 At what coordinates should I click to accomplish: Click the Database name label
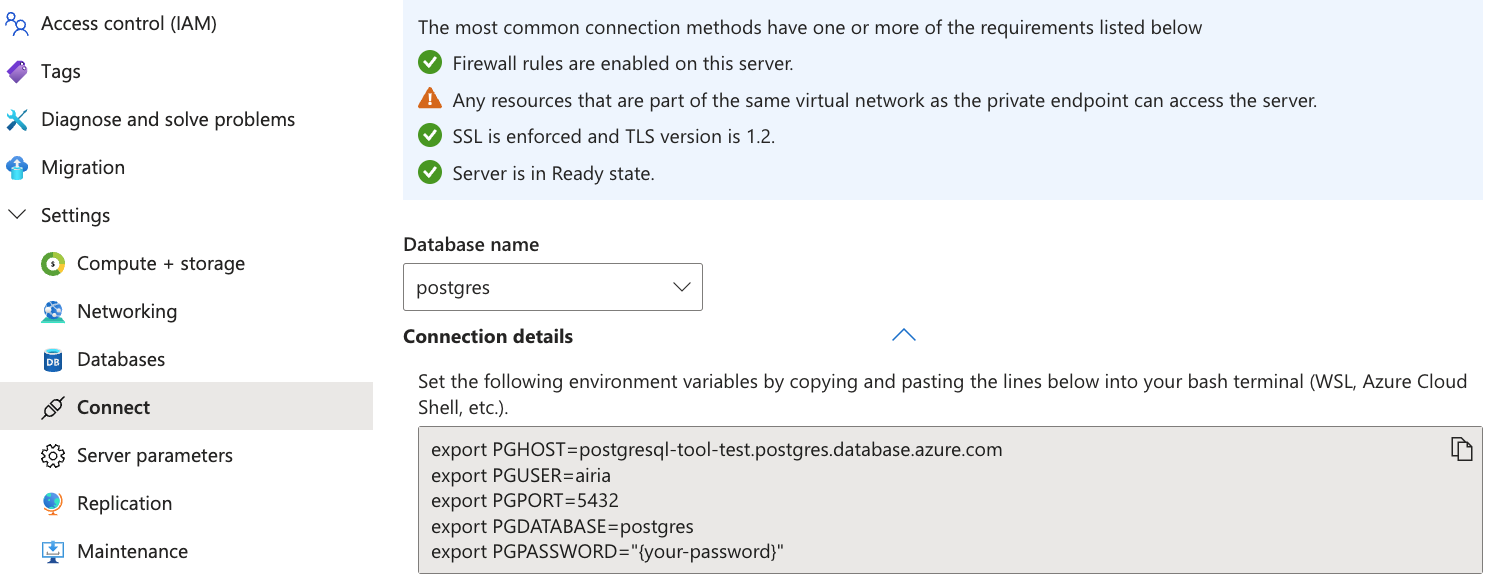pos(471,244)
